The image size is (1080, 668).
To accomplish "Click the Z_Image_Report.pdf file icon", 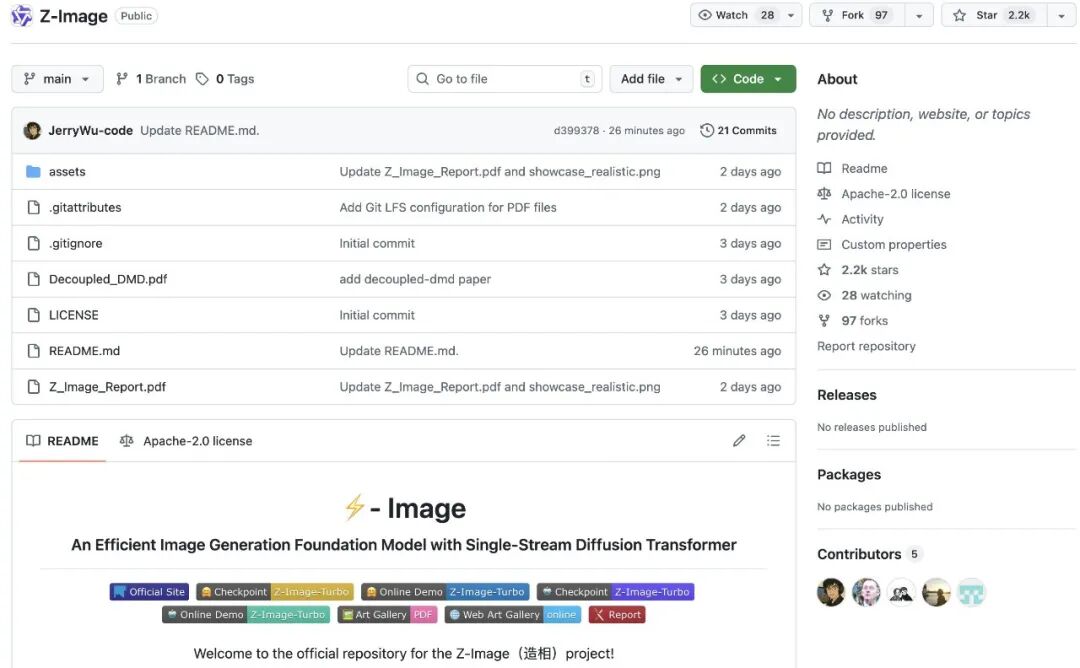I will click(x=33, y=387).
